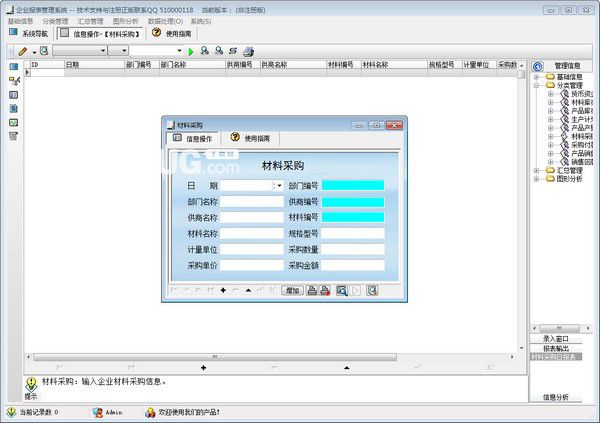Open the 使用指南 tab in main window
600x423 pixels.
pyautogui.click(x=171, y=34)
